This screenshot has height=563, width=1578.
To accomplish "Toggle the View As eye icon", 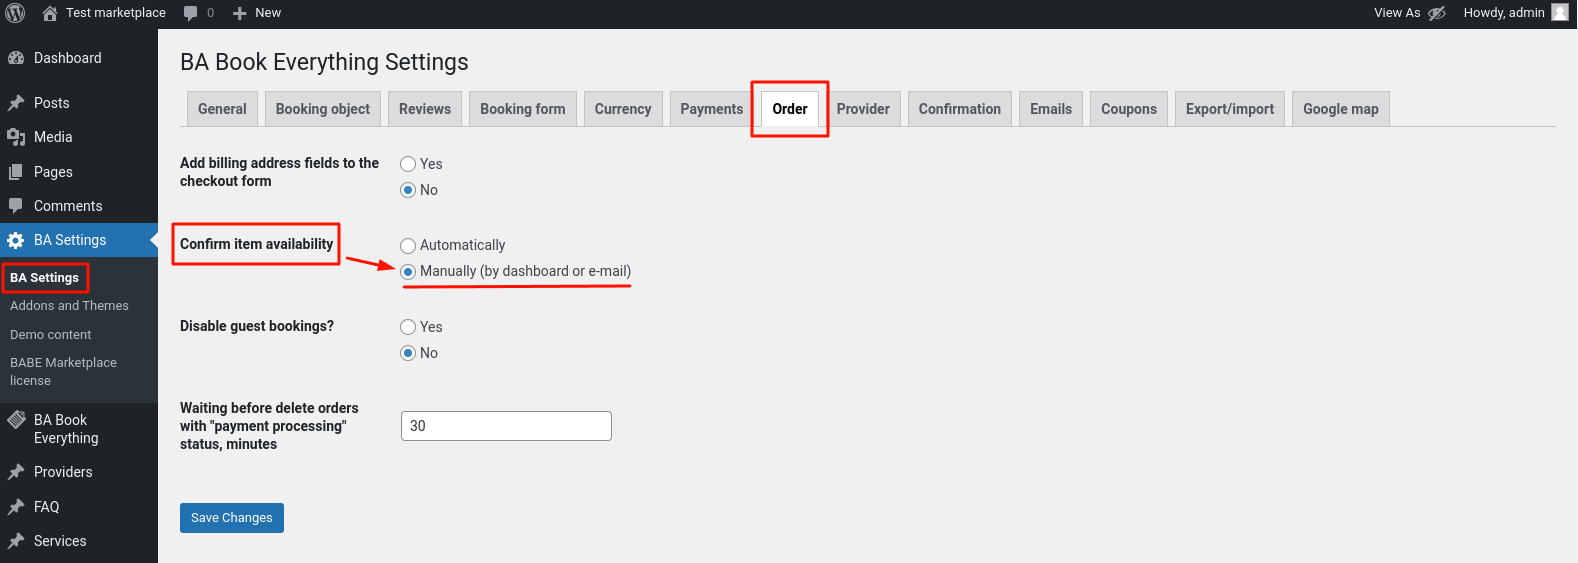I will tap(1437, 13).
